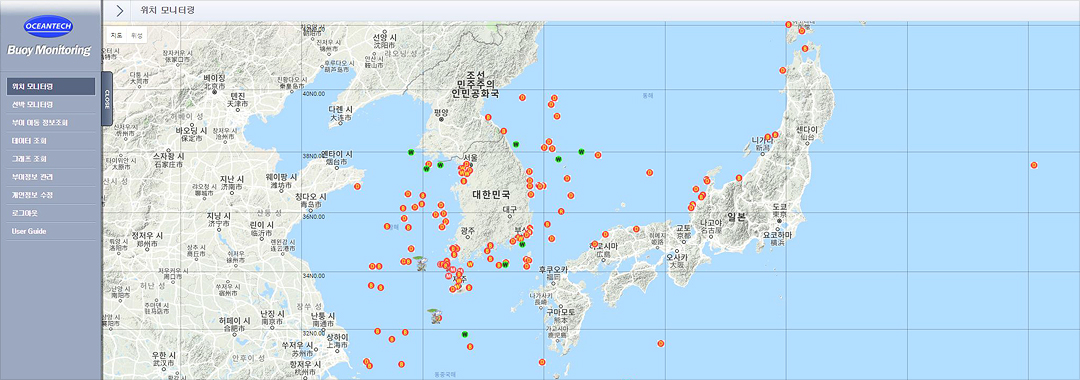1080x380 pixels.
Task: Open the 그래프 조회 menu item
Action: [x=50, y=159]
